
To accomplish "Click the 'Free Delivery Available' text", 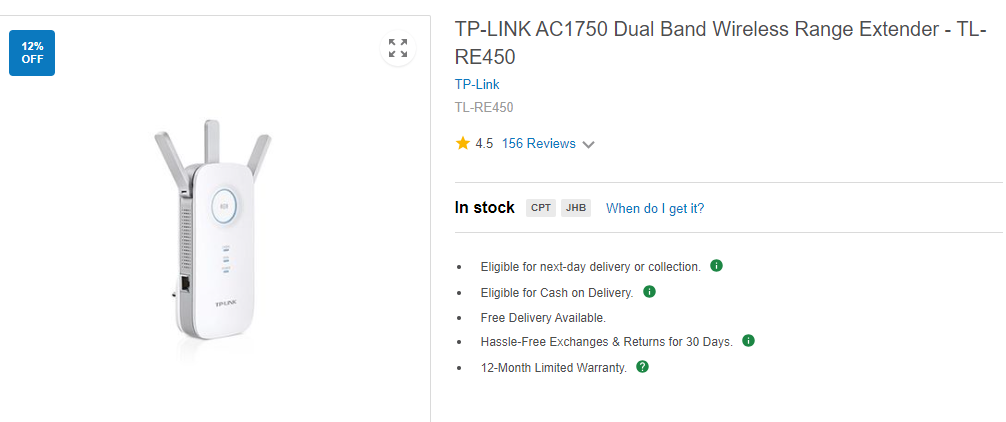I will [x=543, y=317].
